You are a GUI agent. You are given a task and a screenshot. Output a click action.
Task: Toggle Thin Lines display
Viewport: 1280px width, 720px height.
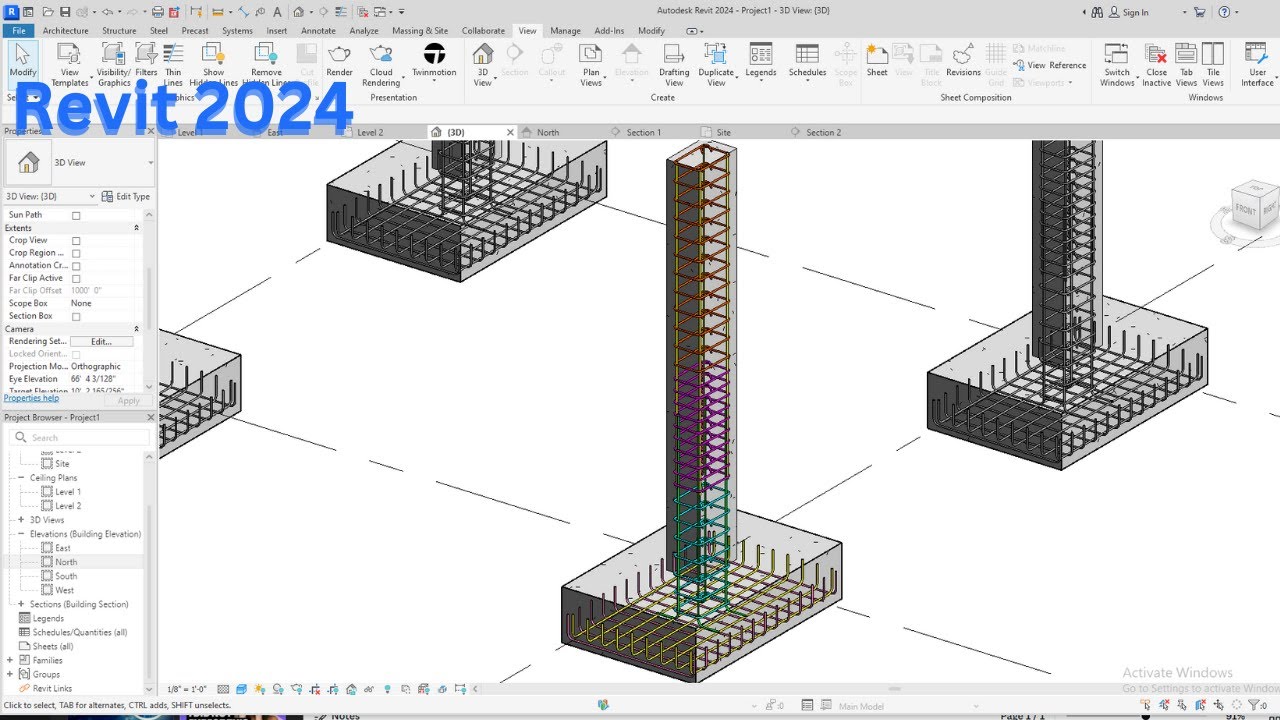173,65
